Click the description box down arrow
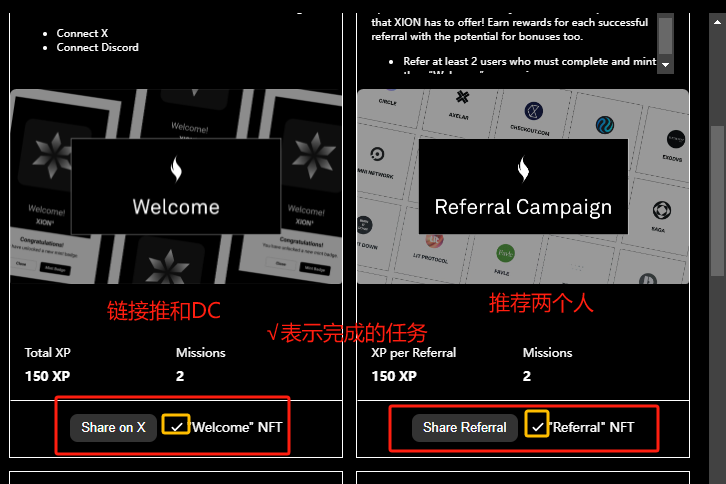 (665, 65)
